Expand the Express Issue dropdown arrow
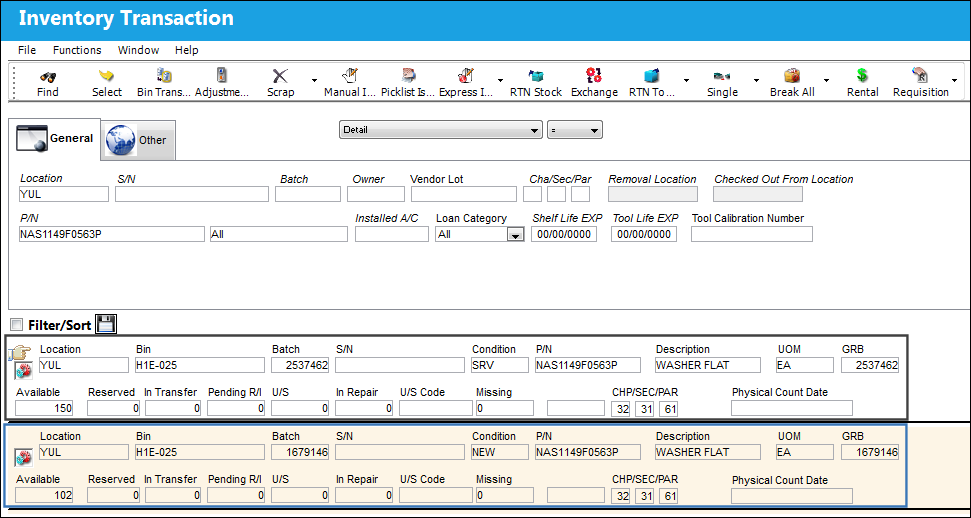Image resolution: width=971 pixels, height=518 pixels. 500,81
